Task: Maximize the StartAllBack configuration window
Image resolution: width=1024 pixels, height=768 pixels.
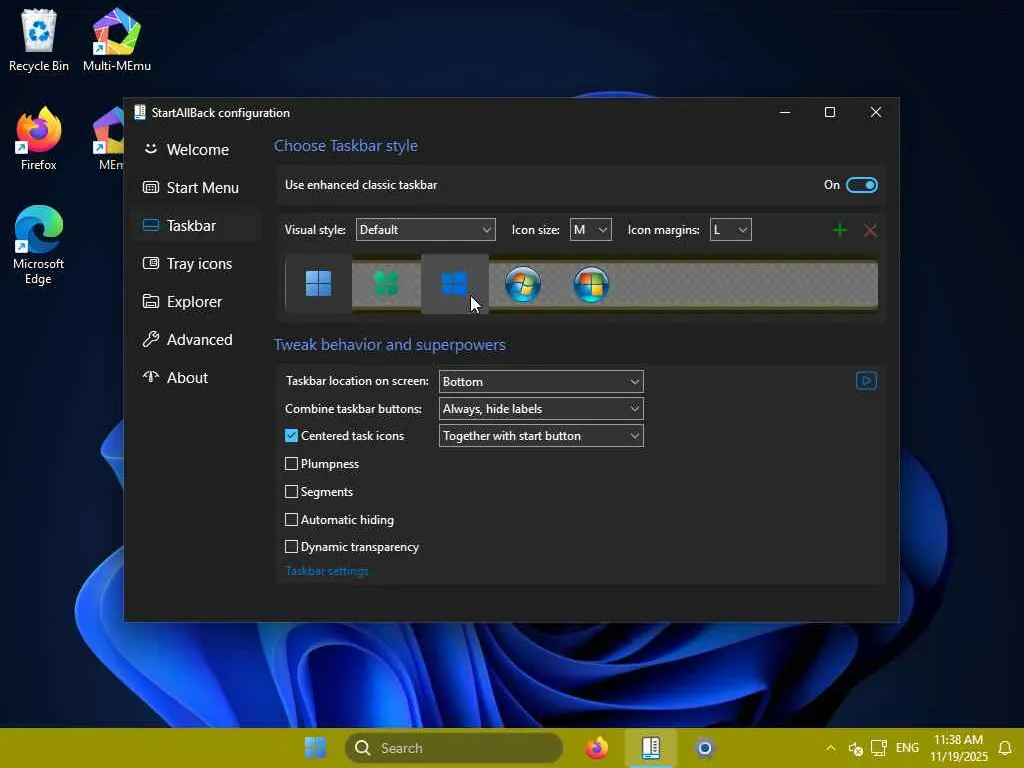Action: coord(830,112)
